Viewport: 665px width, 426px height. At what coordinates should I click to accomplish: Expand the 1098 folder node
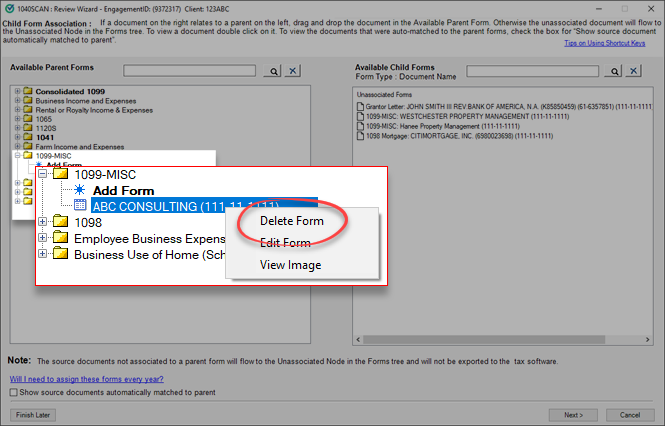[x=43, y=222]
